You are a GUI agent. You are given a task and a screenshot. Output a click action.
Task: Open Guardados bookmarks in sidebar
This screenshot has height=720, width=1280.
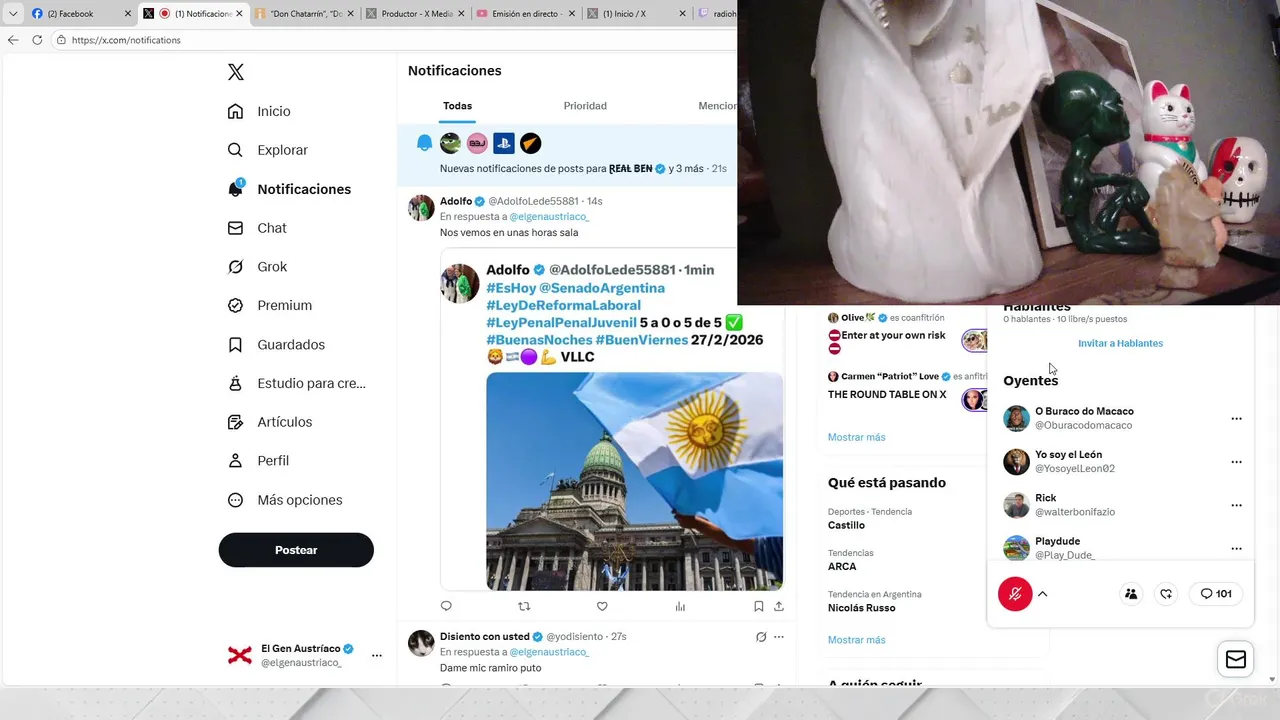(276, 344)
